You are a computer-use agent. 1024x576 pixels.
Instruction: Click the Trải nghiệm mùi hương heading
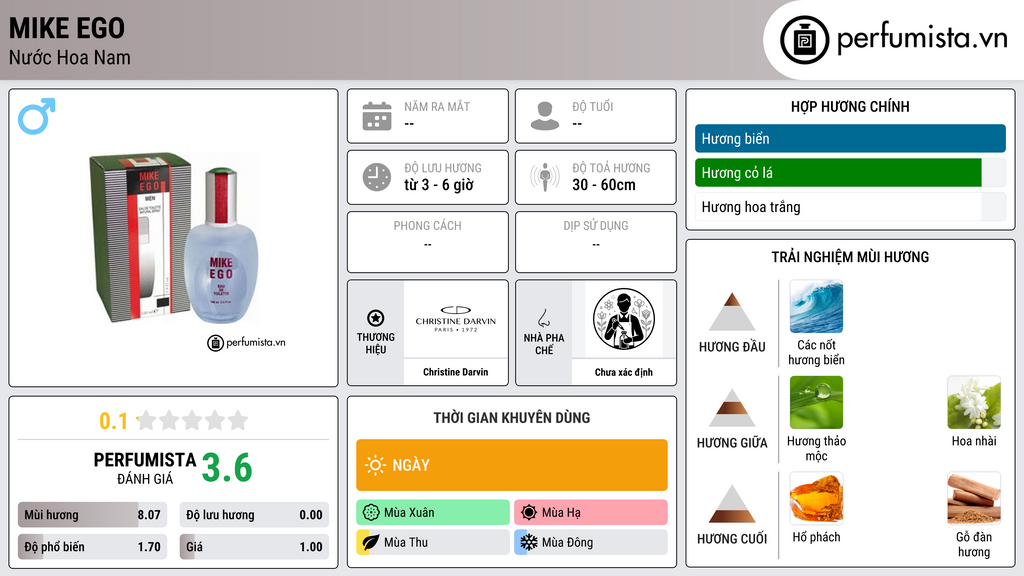(x=850, y=257)
